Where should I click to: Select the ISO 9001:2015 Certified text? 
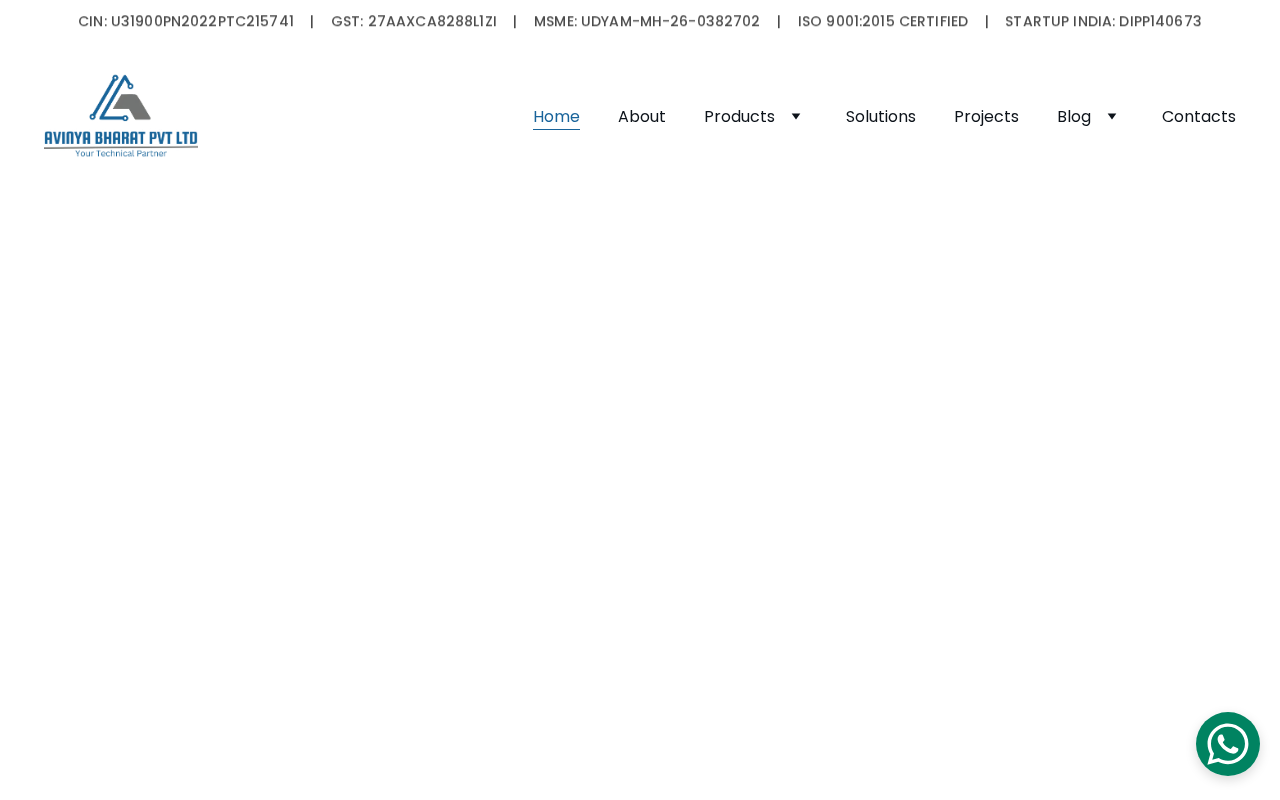tap(883, 21)
